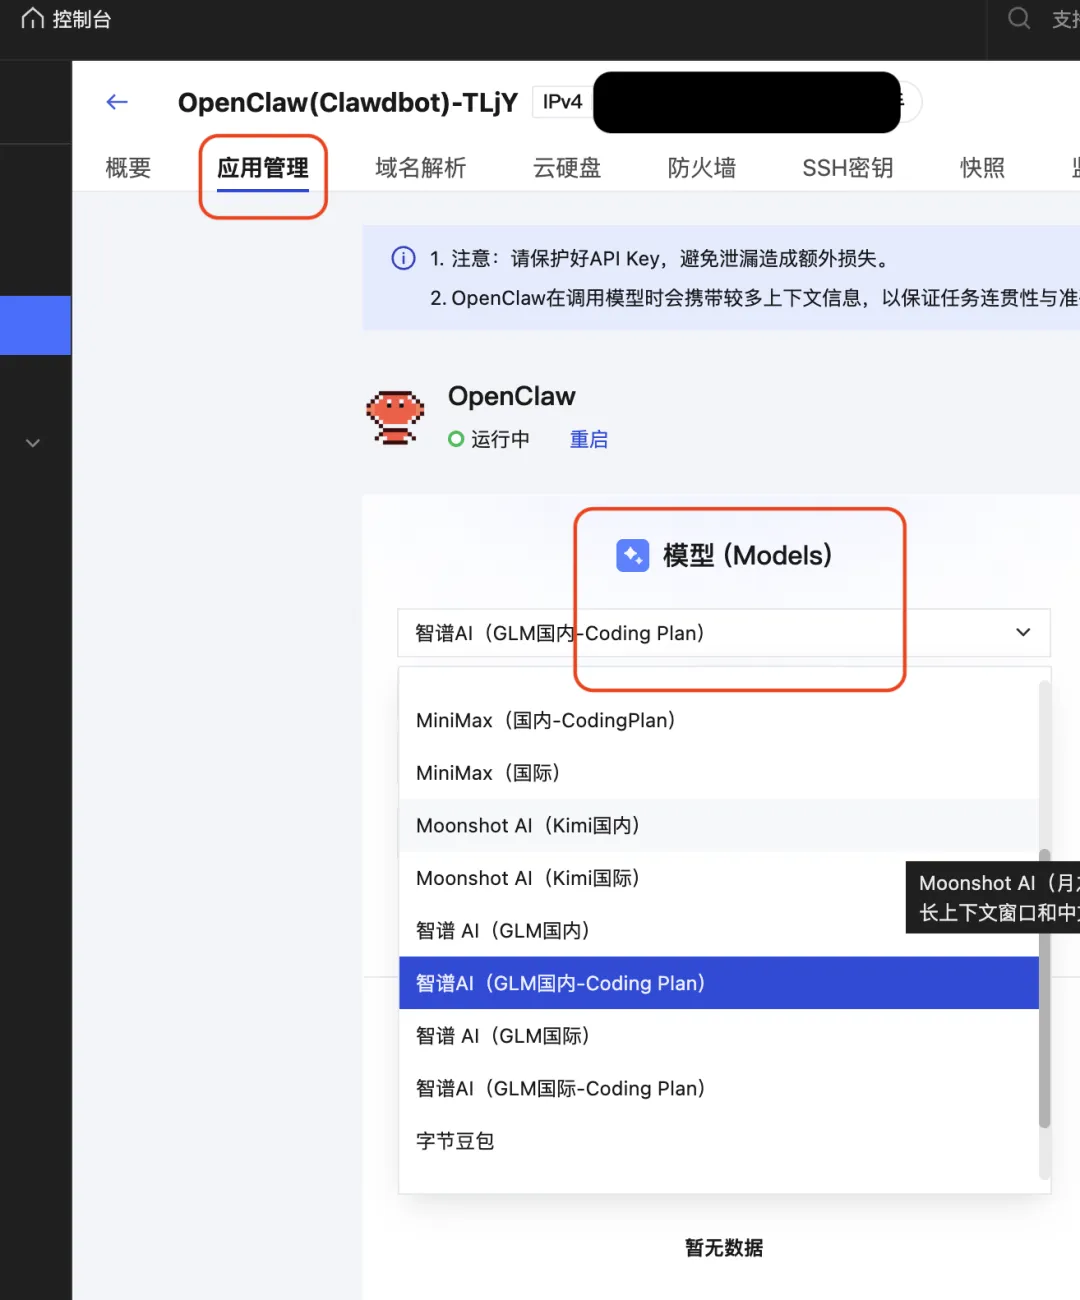1080x1300 pixels.
Task: Go back using the left arrow
Action: (x=117, y=102)
